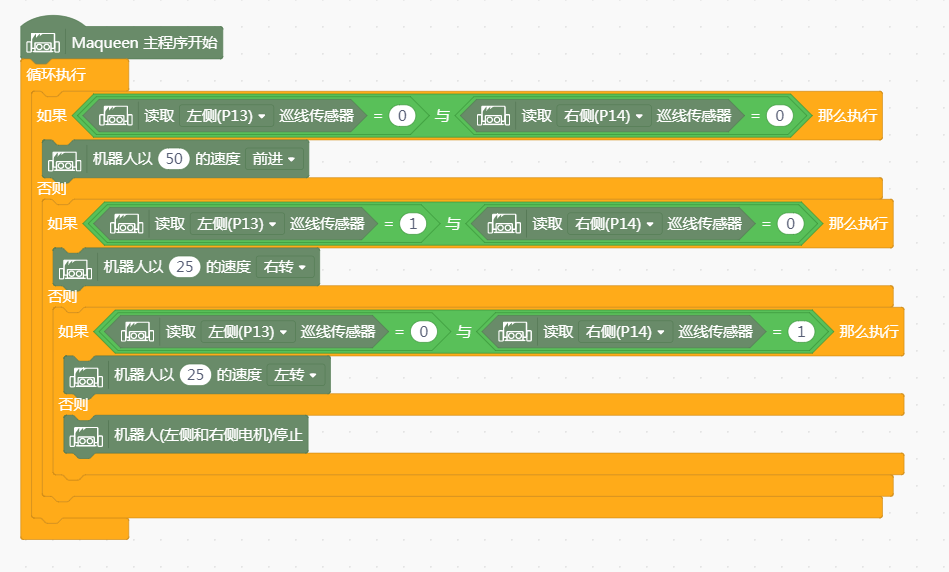
Task: Select the 机器人(左侧和右侧电机)停止 block text
Action: tap(208, 435)
